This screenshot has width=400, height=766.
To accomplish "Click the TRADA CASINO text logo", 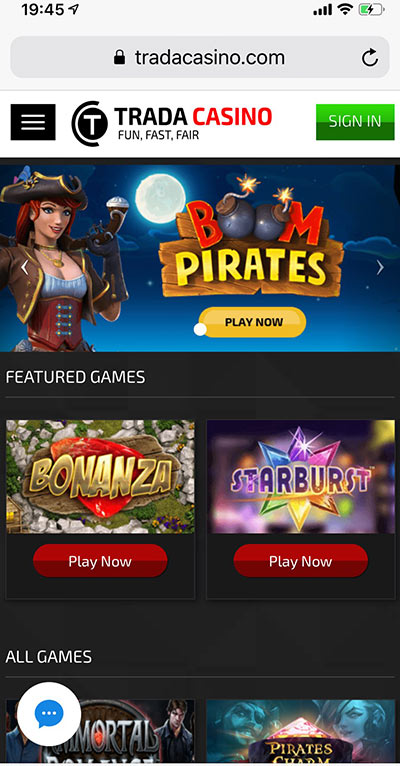I will pyautogui.click(x=193, y=117).
